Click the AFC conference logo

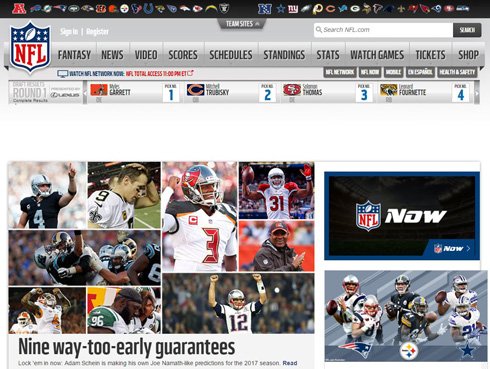(19, 9)
